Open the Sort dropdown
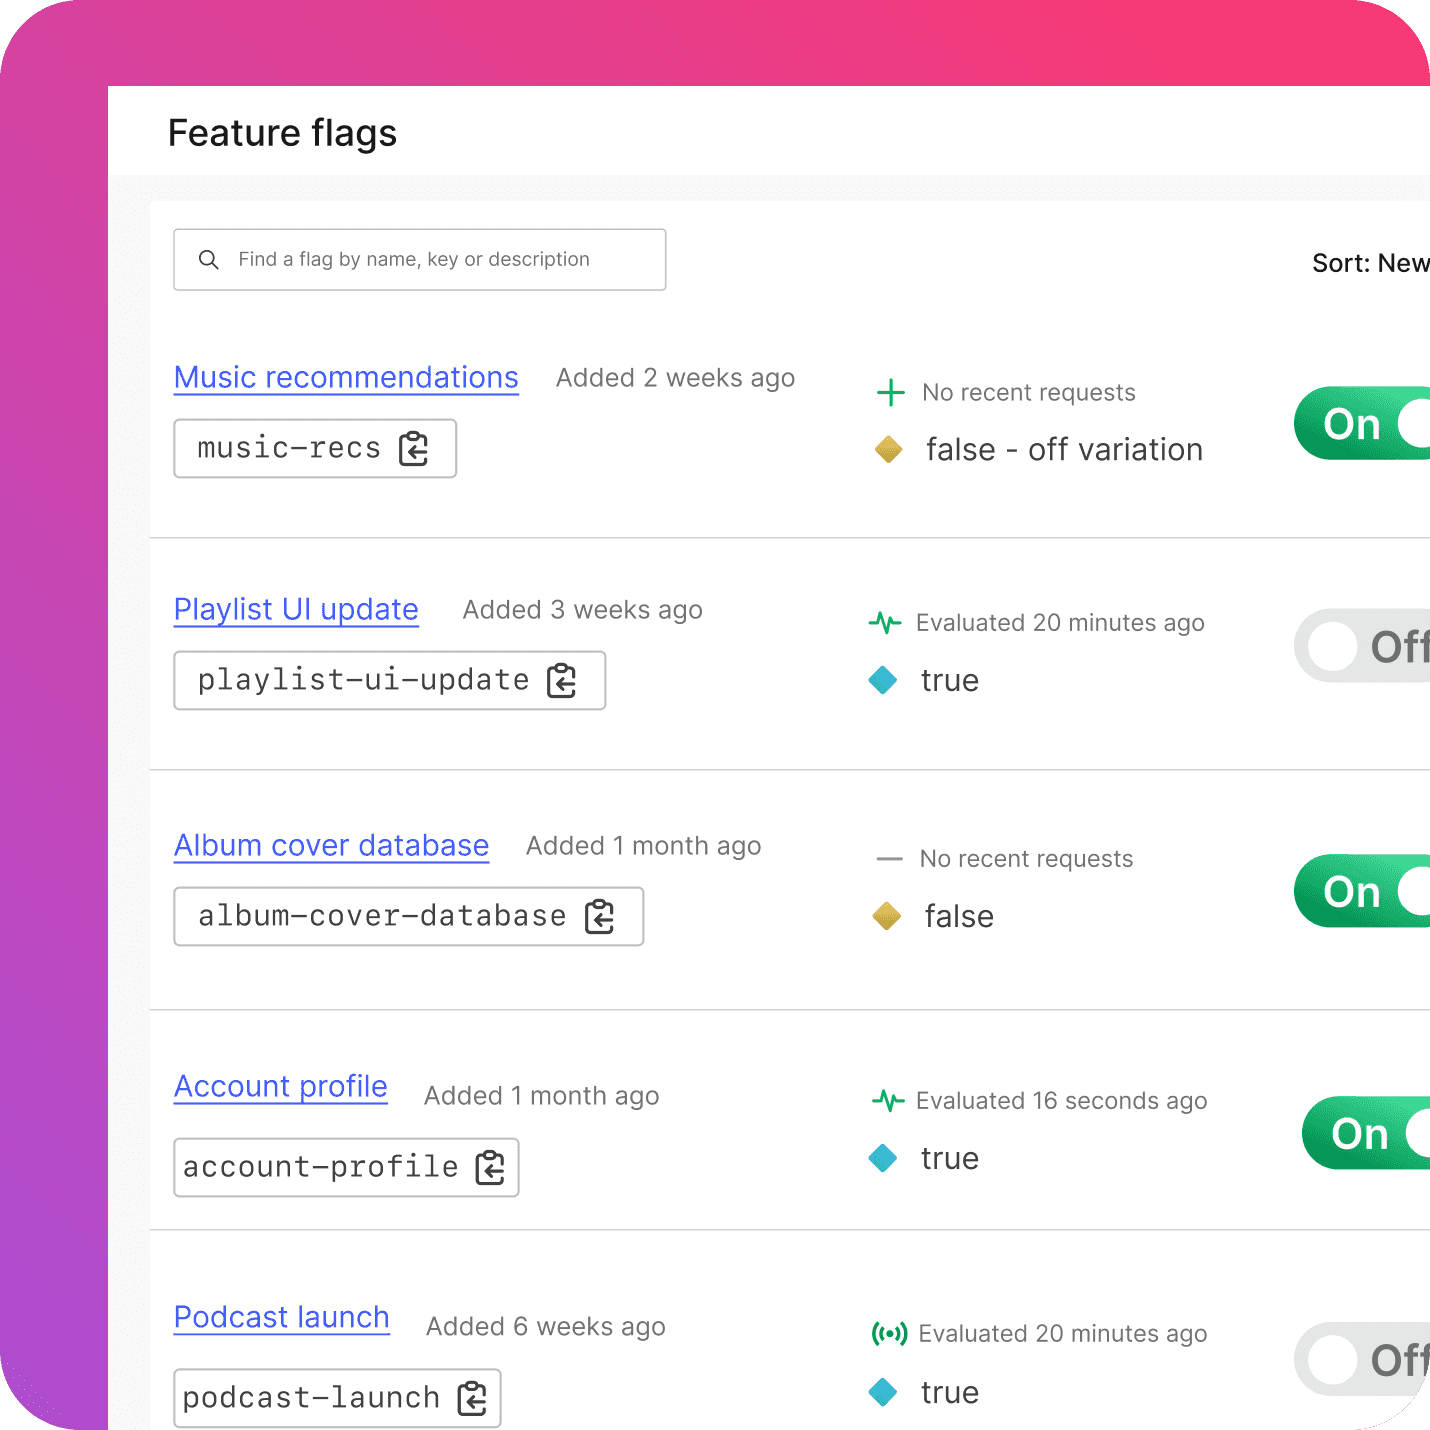 click(x=1371, y=263)
